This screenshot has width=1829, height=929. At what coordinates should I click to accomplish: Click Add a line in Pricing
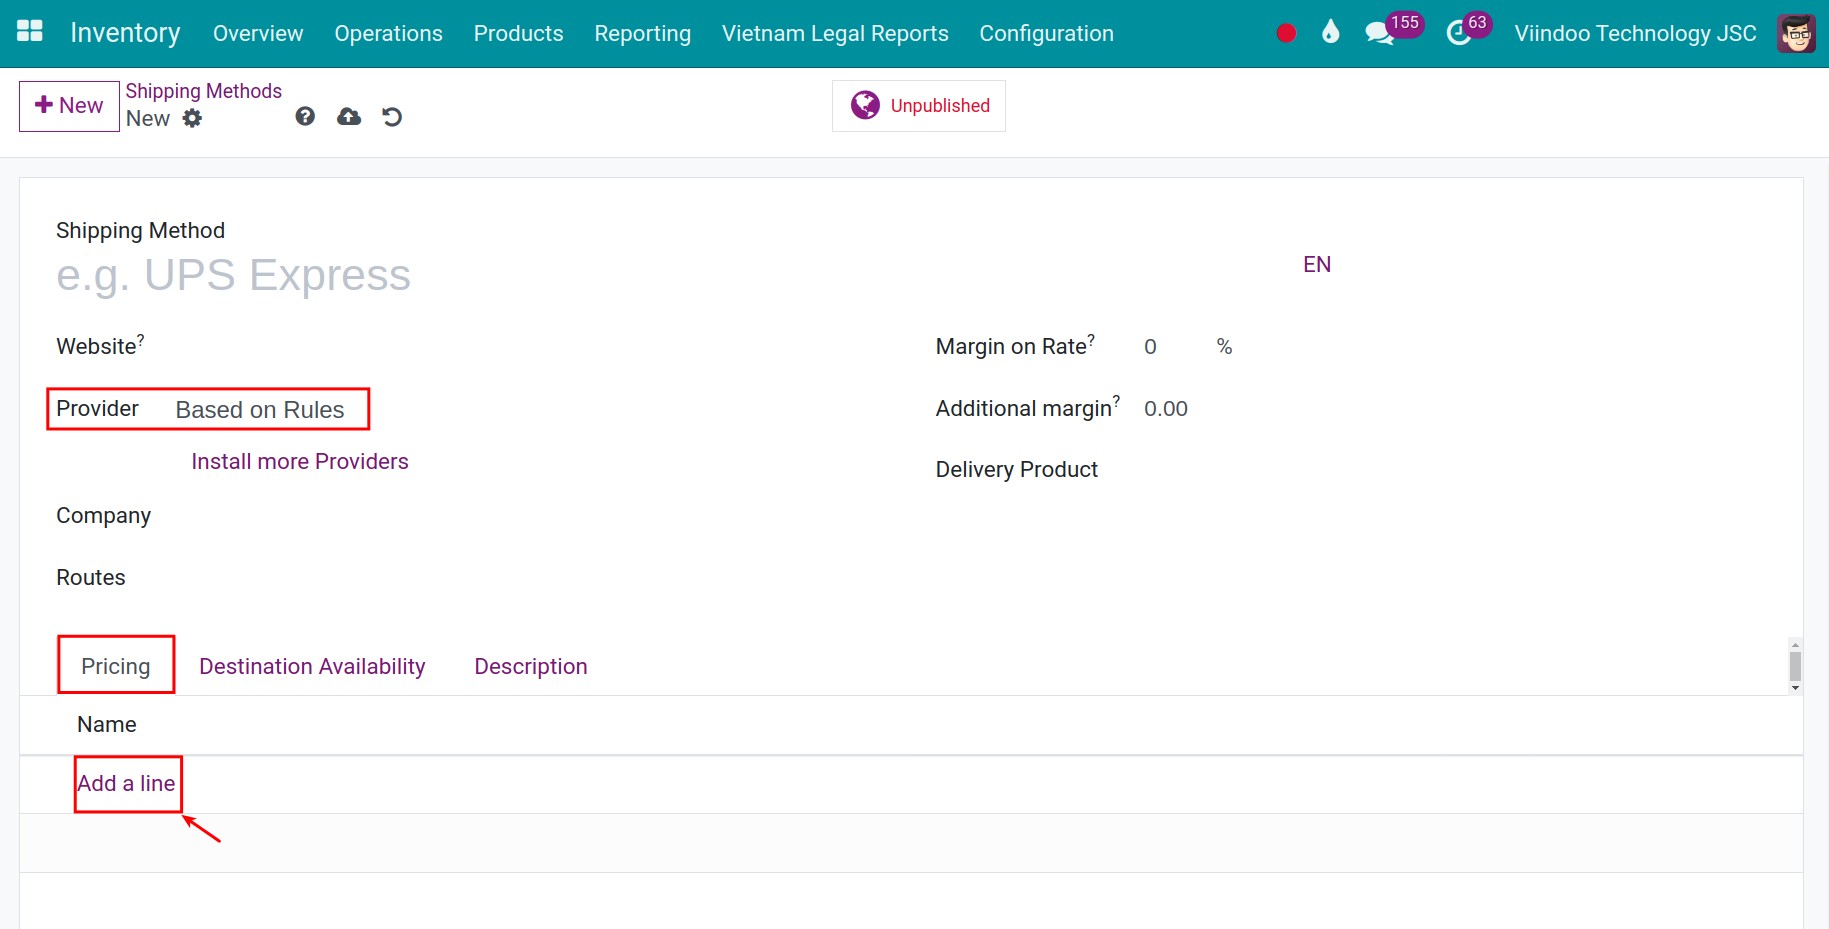pos(126,783)
